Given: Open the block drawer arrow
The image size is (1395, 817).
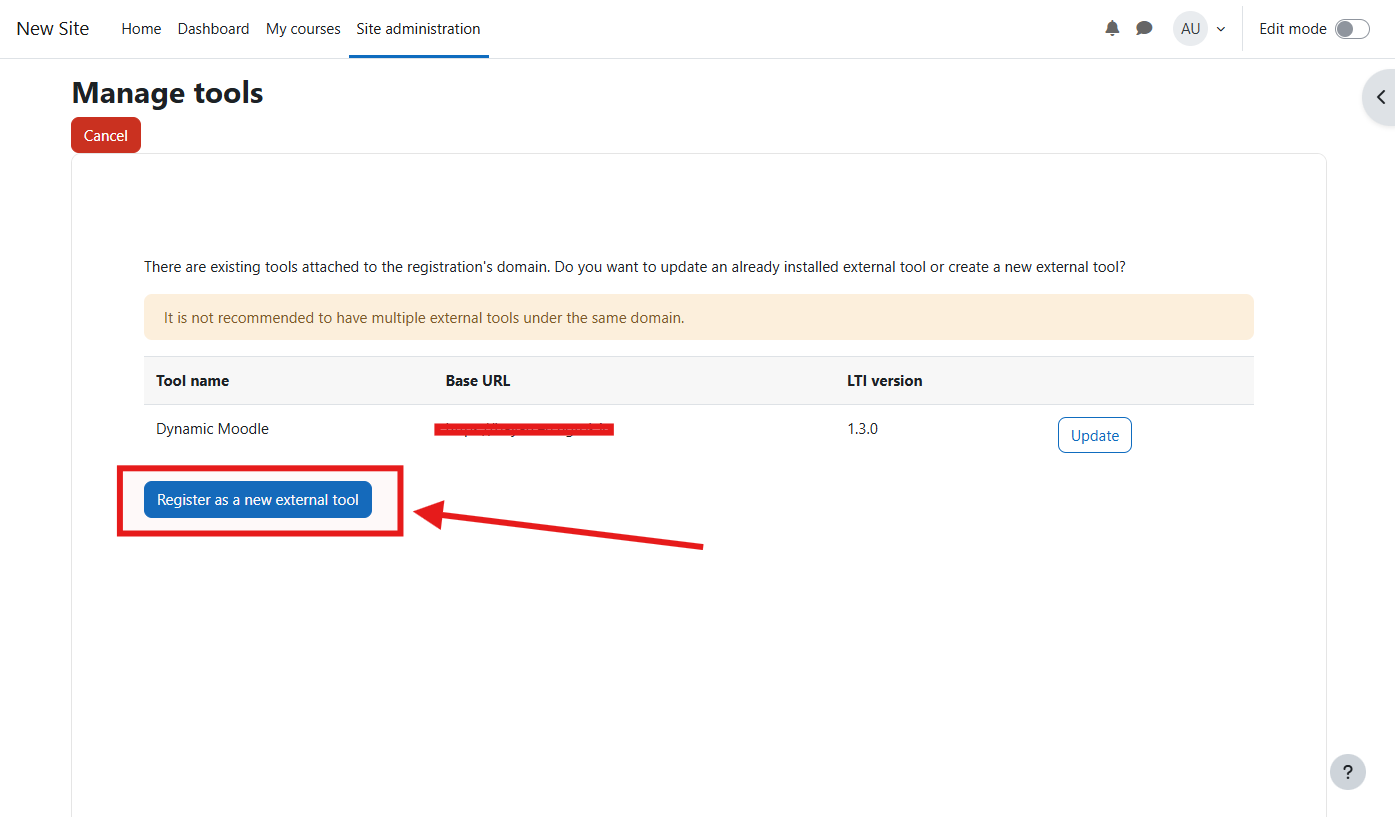Looking at the screenshot, I should pyautogui.click(x=1380, y=97).
